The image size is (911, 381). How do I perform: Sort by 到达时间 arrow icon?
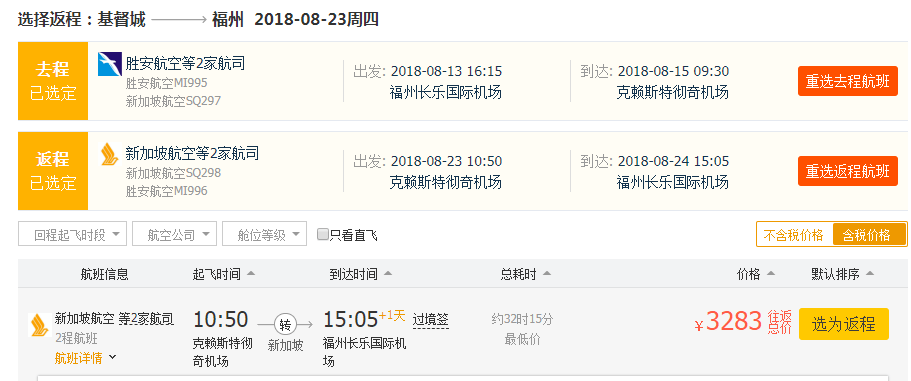388,274
